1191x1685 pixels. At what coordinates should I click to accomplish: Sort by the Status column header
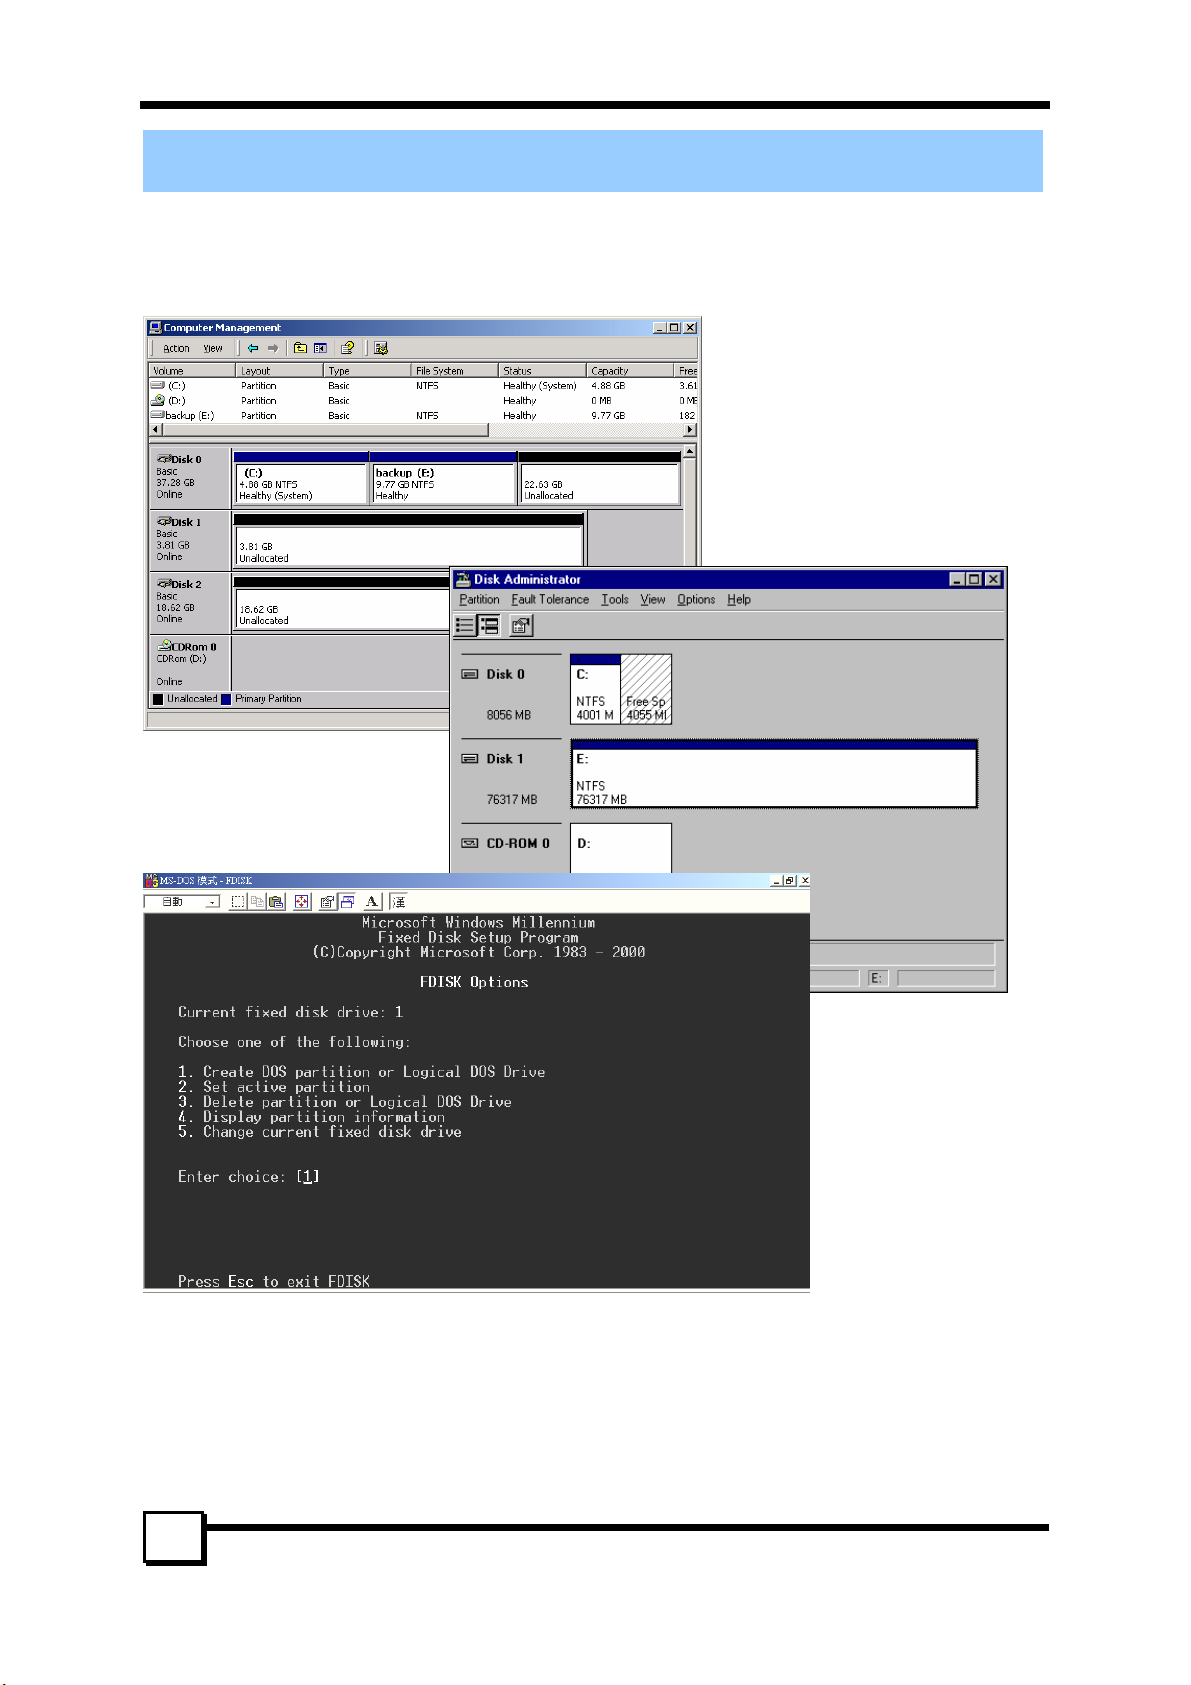[542, 370]
